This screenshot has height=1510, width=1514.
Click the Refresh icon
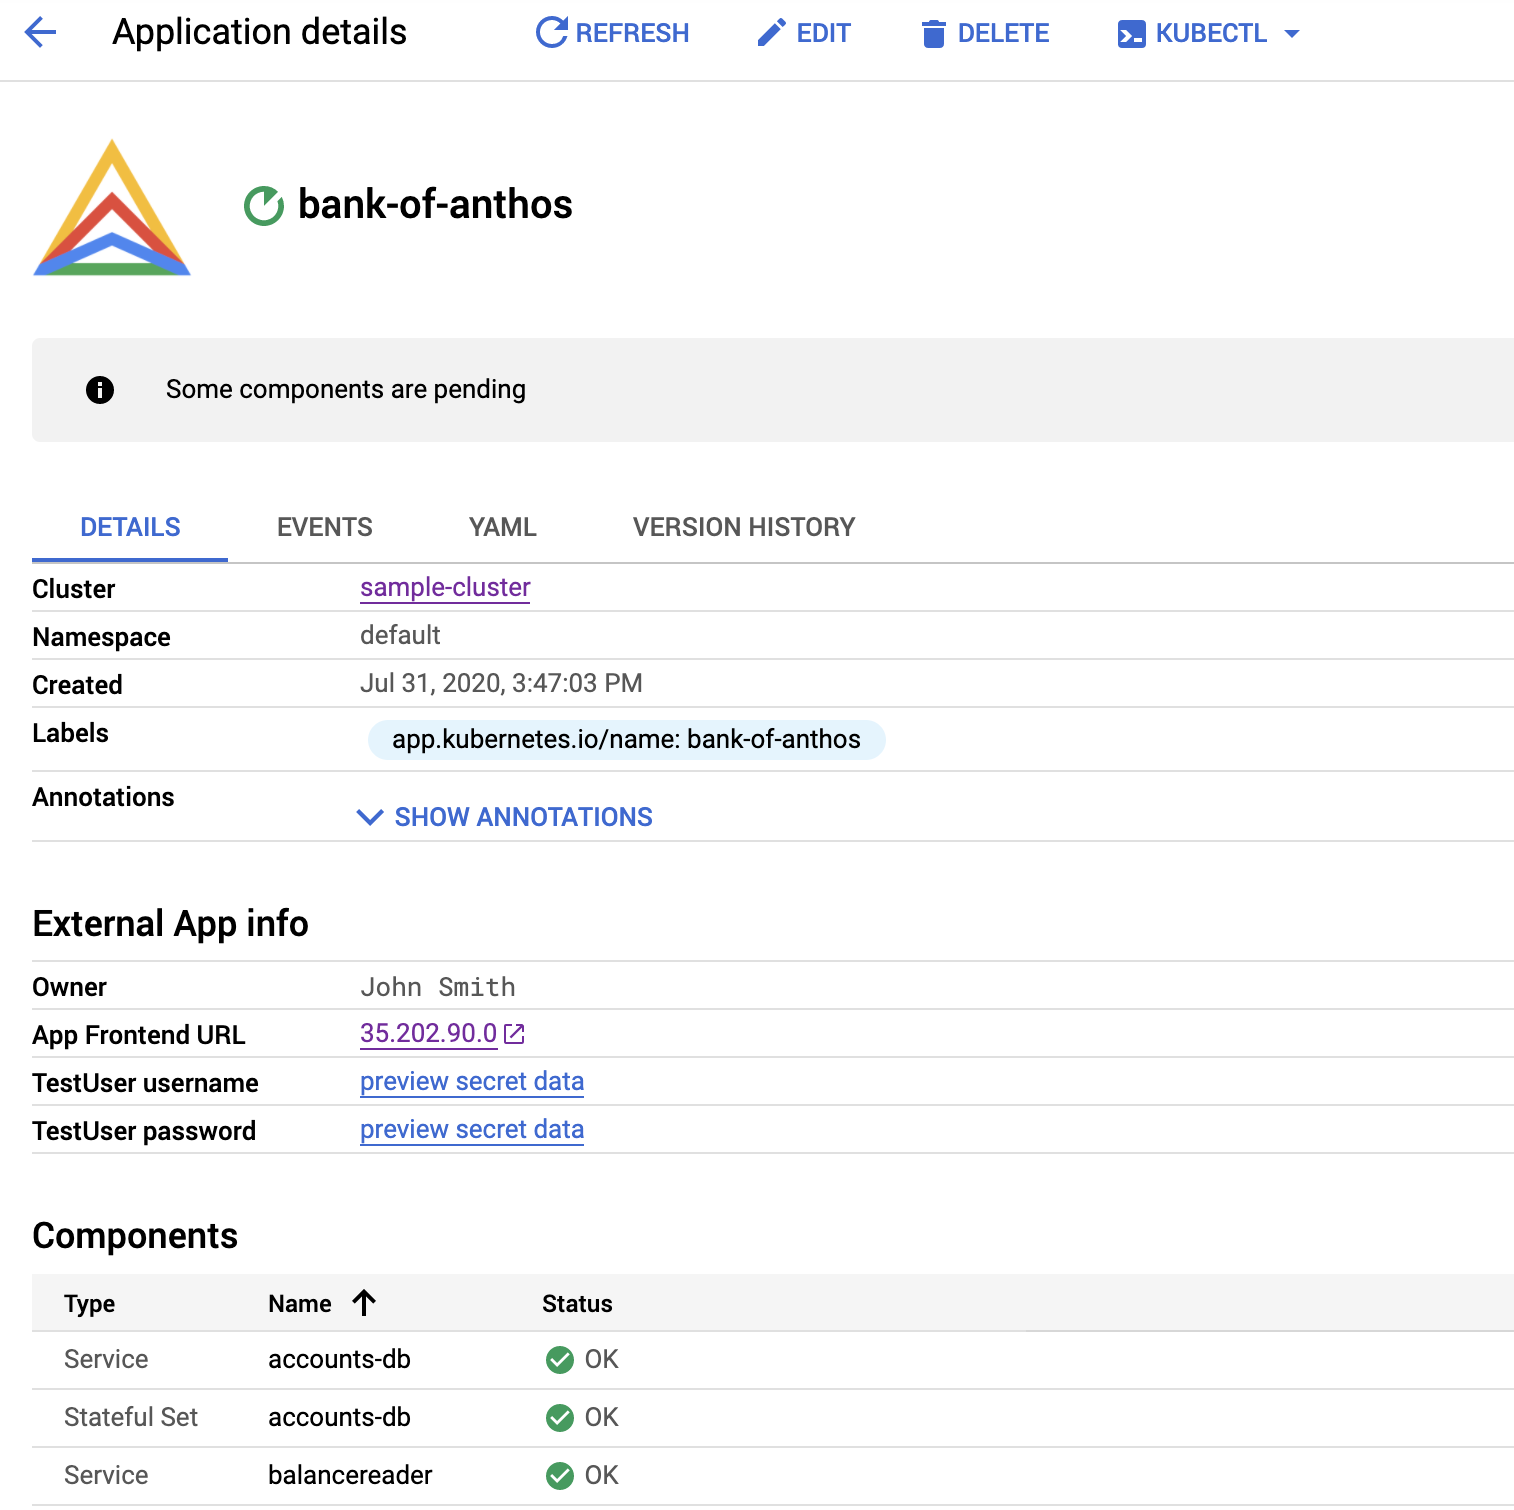click(551, 32)
